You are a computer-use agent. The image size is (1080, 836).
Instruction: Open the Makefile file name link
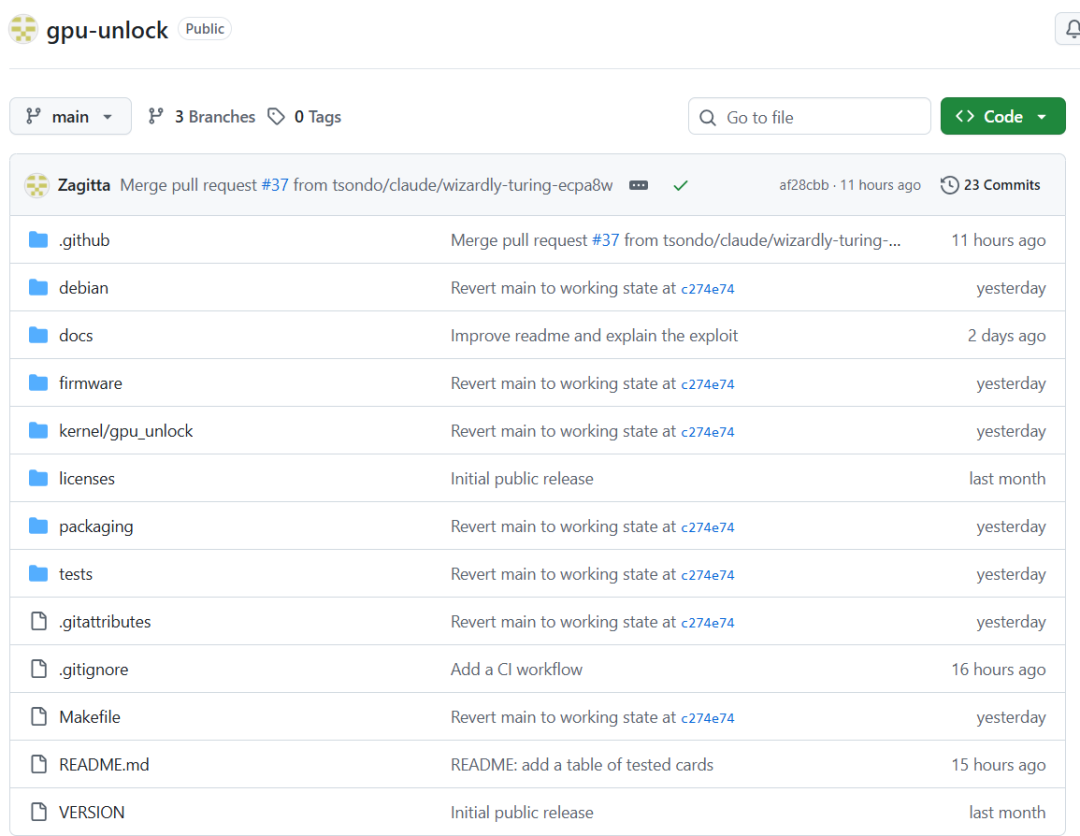[90, 717]
